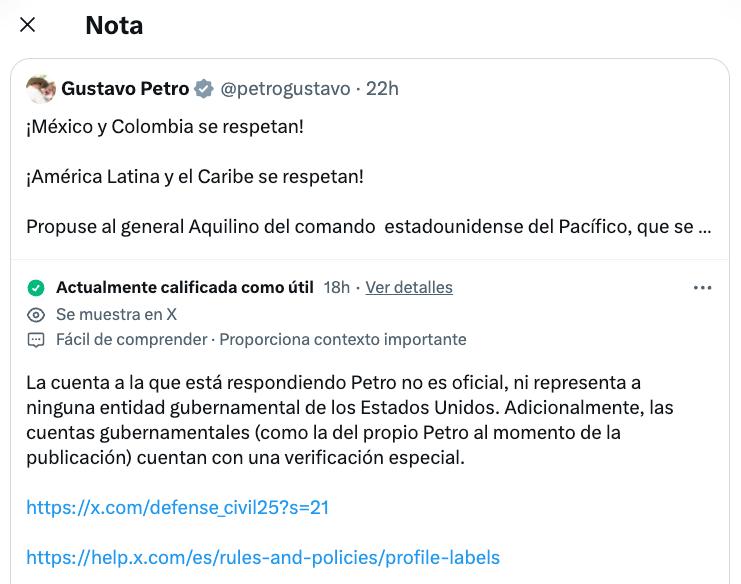Select the "Actualmente calificada como útil" label
741x584 pixels.
click(x=185, y=288)
